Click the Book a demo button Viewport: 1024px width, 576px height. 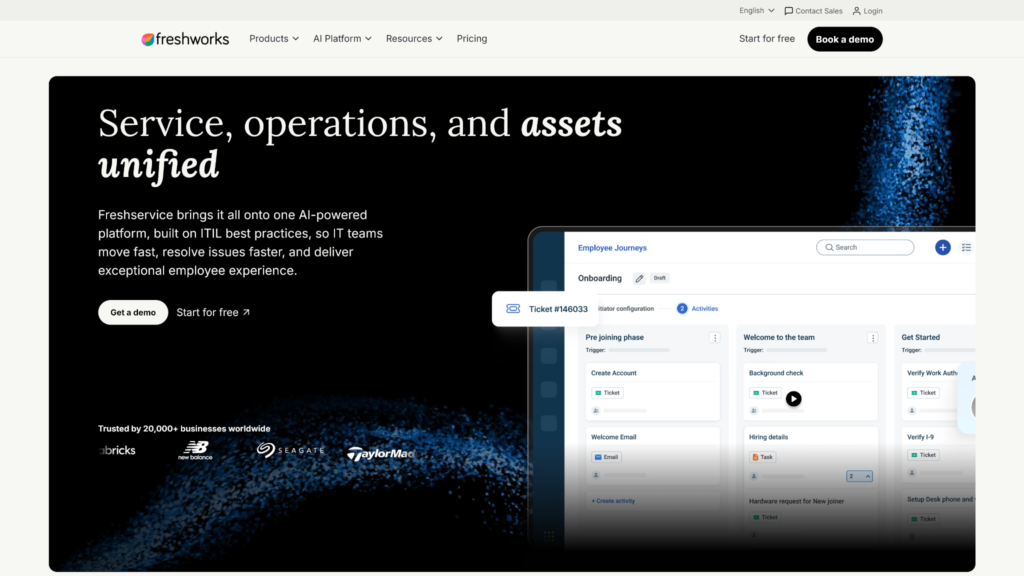pyautogui.click(x=844, y=39)
